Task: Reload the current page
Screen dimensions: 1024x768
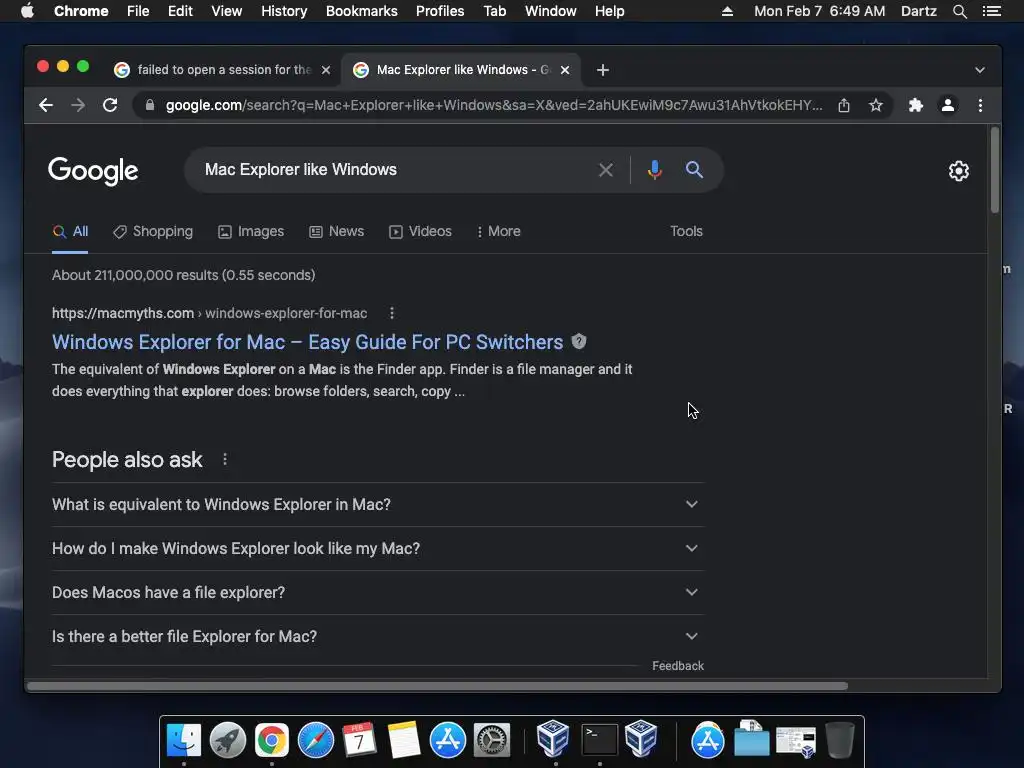Action: [x=110, y=105]
